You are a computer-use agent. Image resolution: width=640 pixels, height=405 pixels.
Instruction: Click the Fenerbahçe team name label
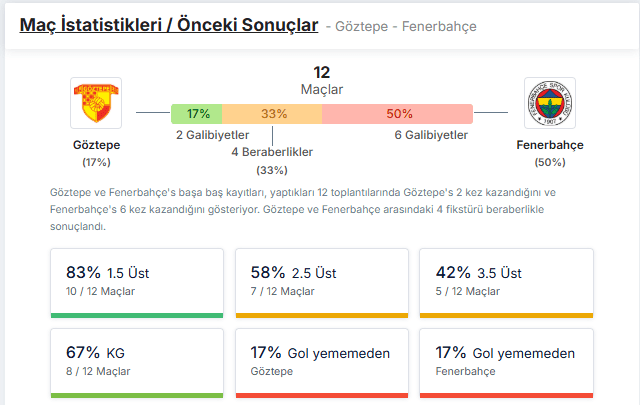pyautogui.click(x=550, y=145)
